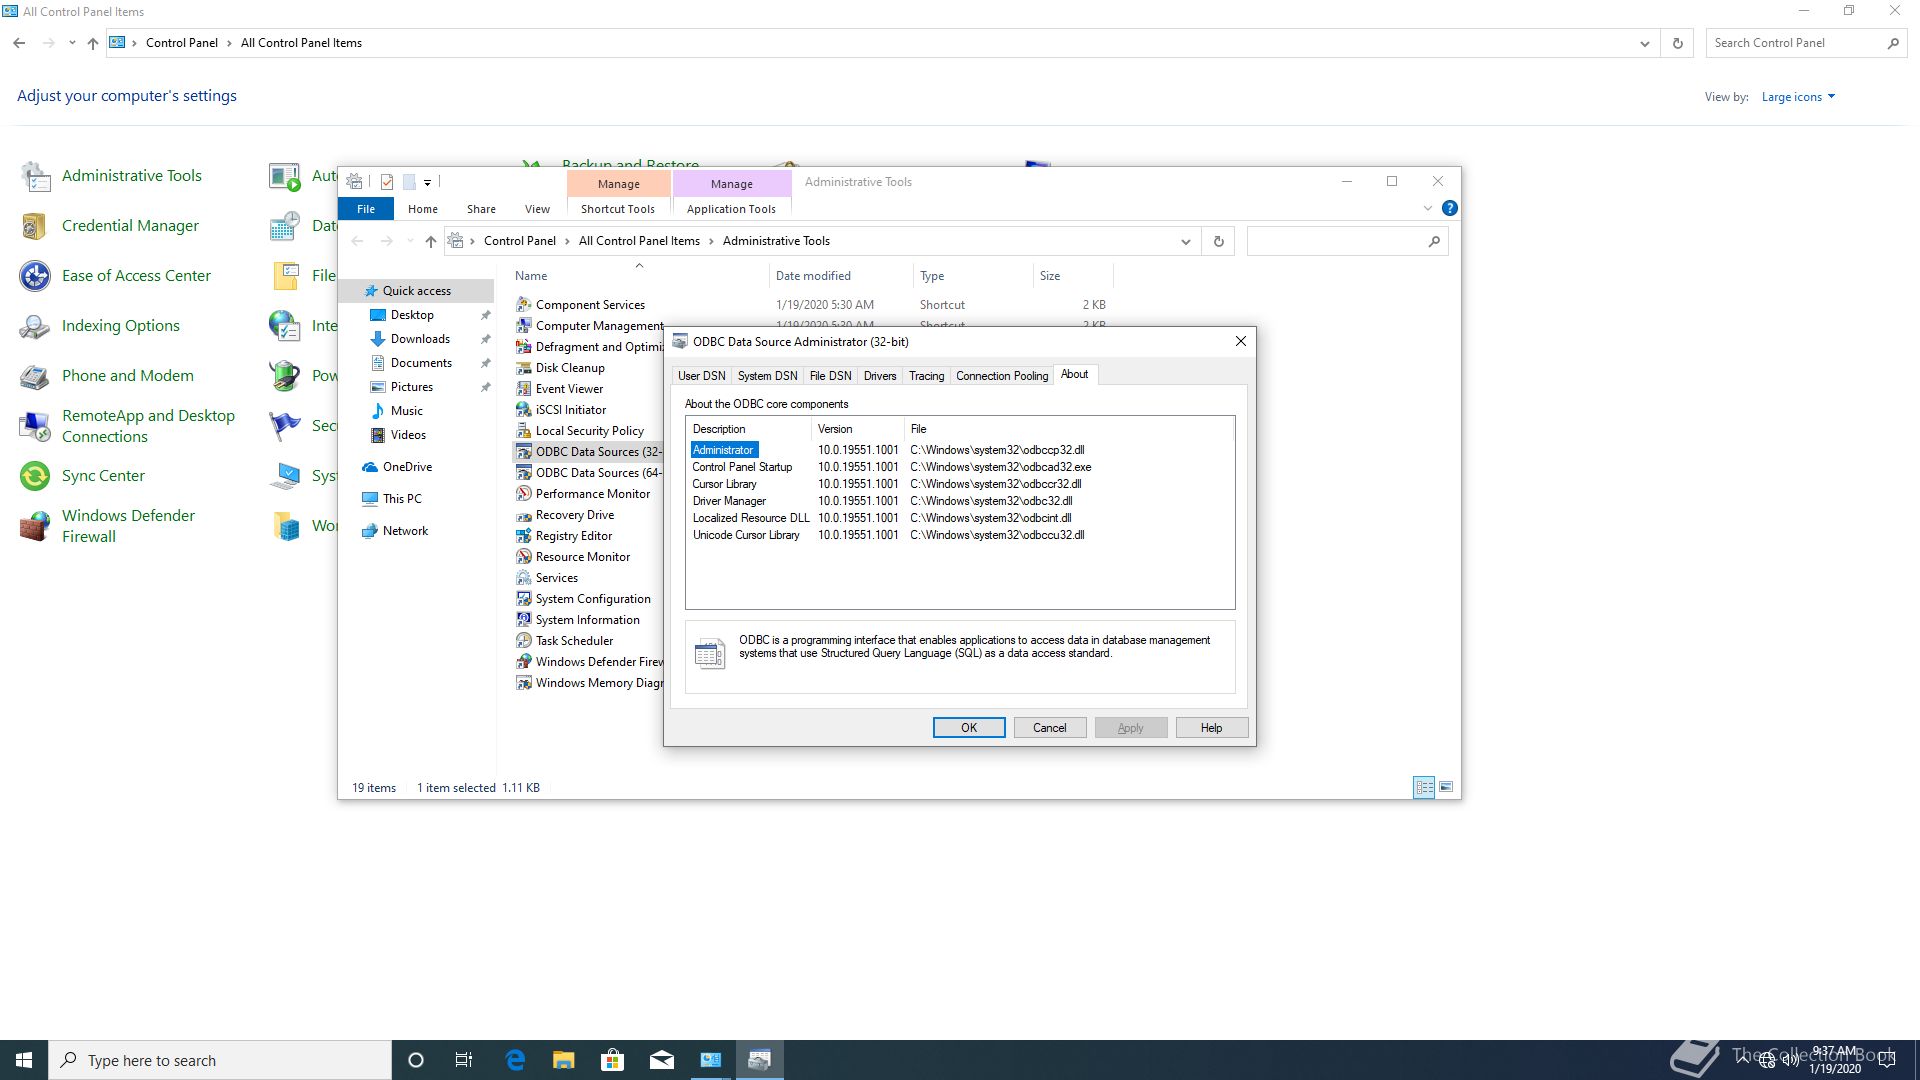This screenshot has height=1080, width=1920.
Task: Click Component Services shortcut icon
Action: coord(523,304)
